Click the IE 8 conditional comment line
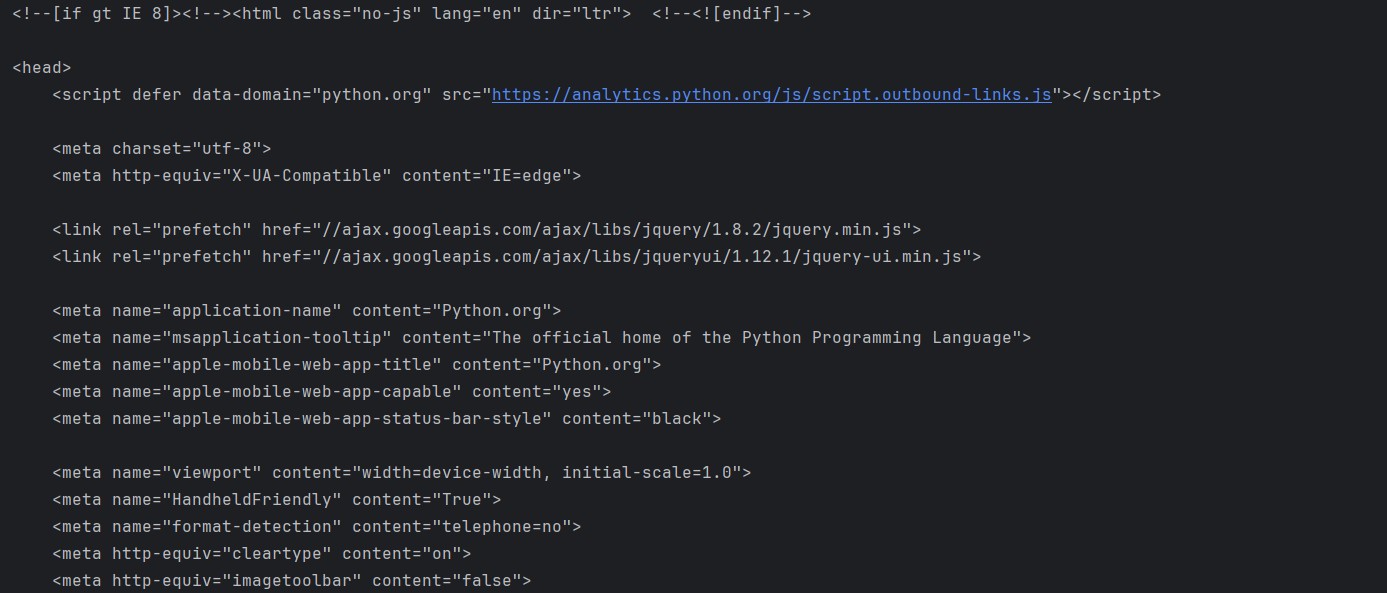 (412, 14)
